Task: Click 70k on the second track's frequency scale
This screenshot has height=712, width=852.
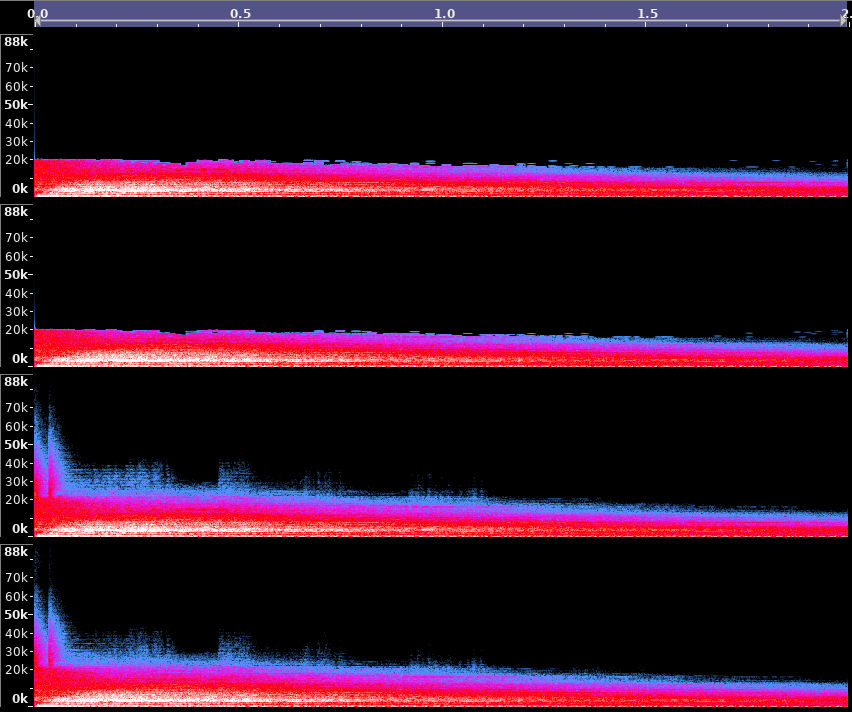Action: pyautogui.click(x=16, y=238)
